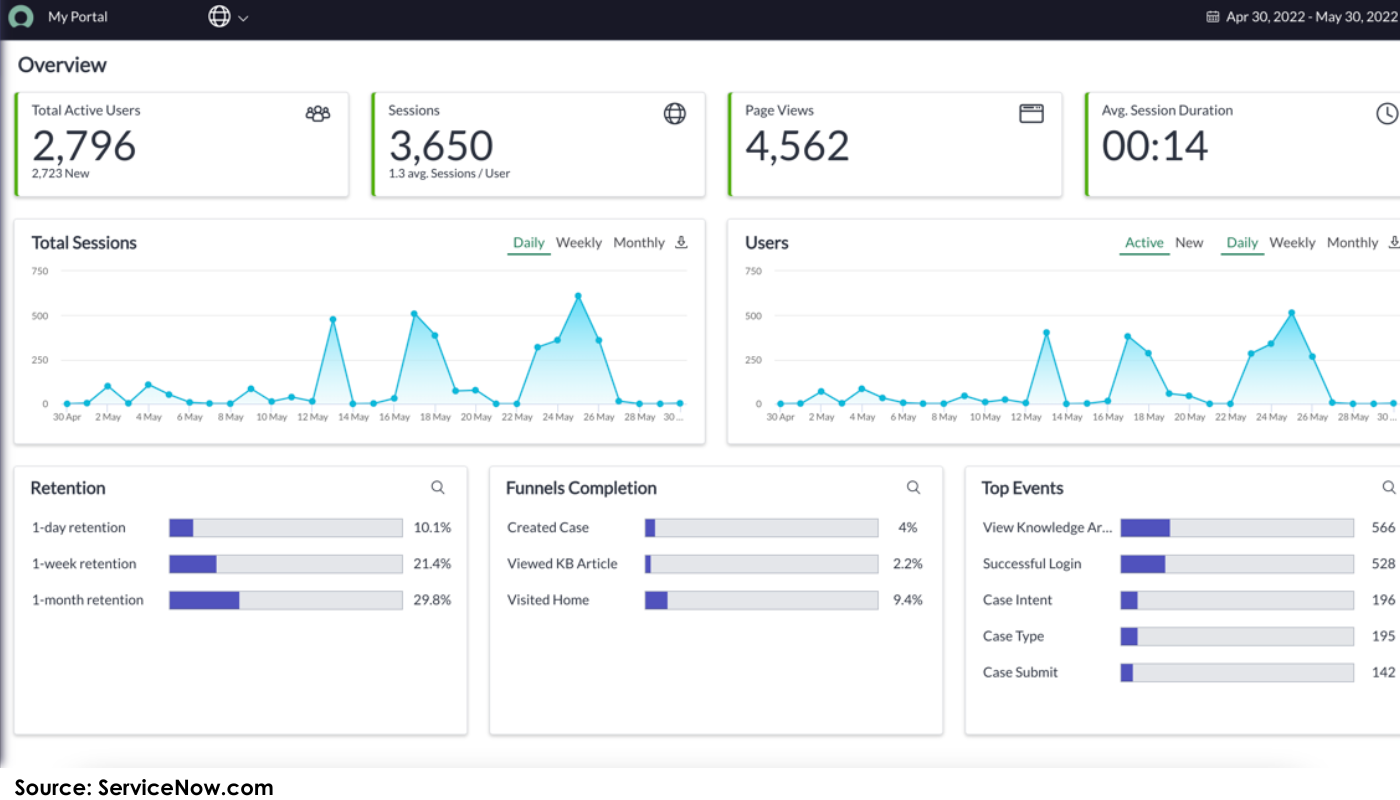1400x800 pixels.
Task: Click the globe icon on the Sessions card
Action: tap(675, 113)
